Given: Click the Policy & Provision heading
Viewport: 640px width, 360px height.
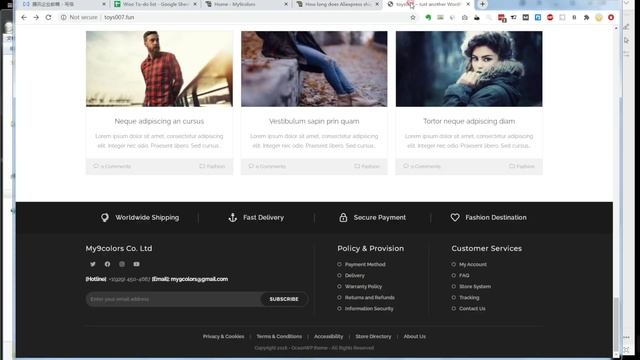Looking at the screenshot, I should (371, 248).
